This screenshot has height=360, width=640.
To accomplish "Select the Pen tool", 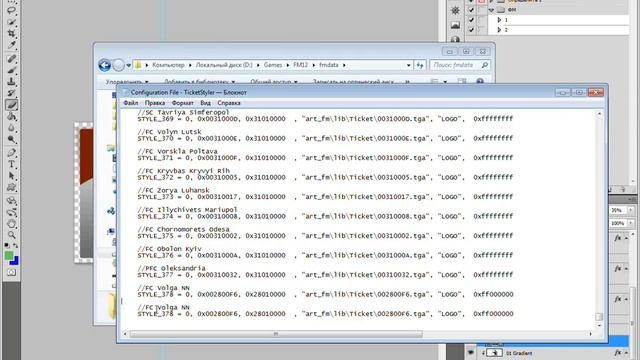I will (11, 153).
